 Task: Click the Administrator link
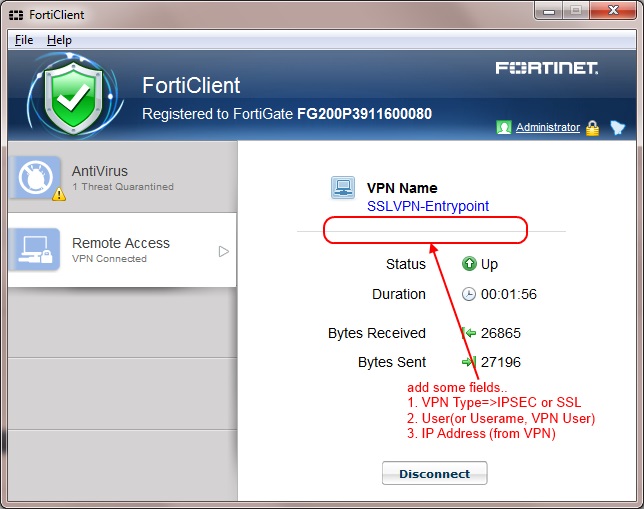547,128
